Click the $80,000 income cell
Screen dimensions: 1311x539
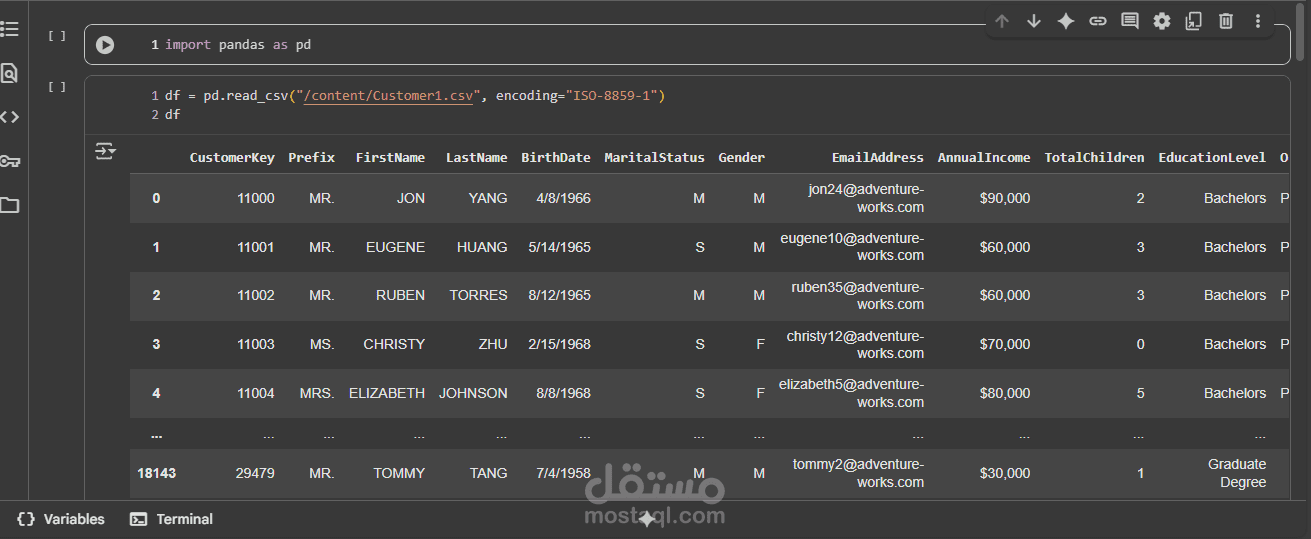[x=1005, y=393]
